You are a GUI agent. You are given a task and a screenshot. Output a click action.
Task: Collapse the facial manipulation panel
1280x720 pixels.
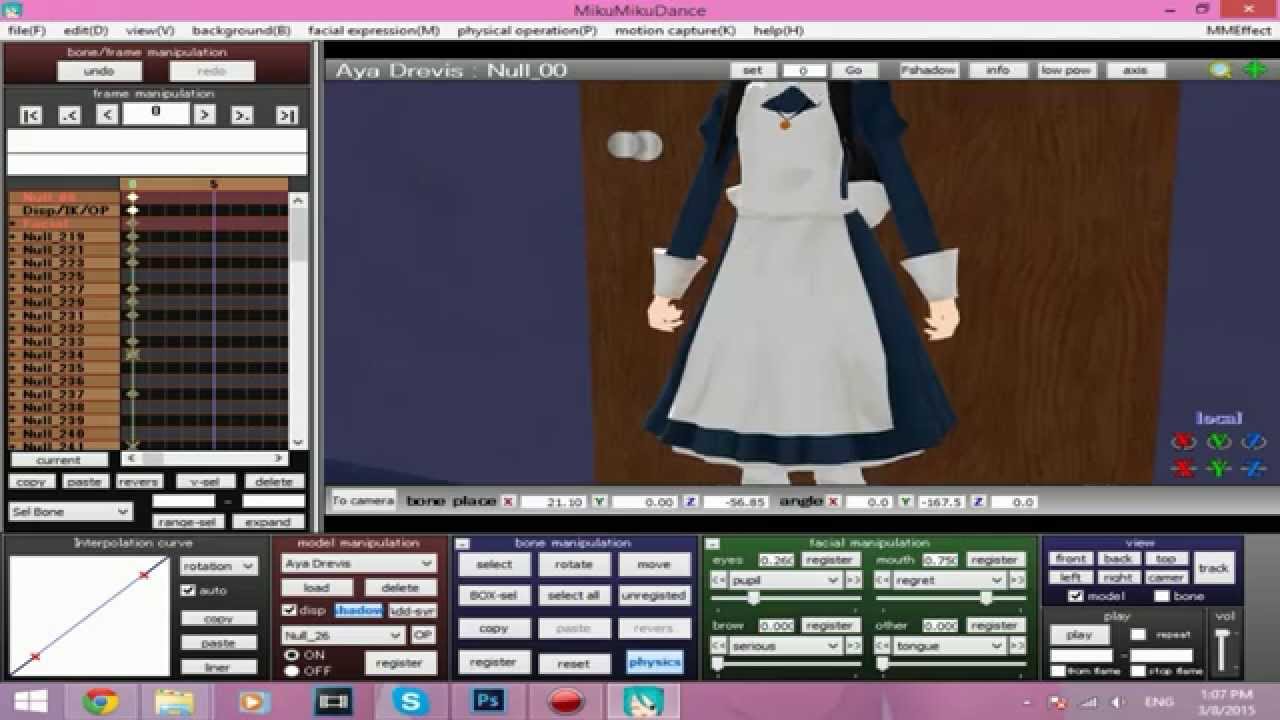click(x=712, y=544)
